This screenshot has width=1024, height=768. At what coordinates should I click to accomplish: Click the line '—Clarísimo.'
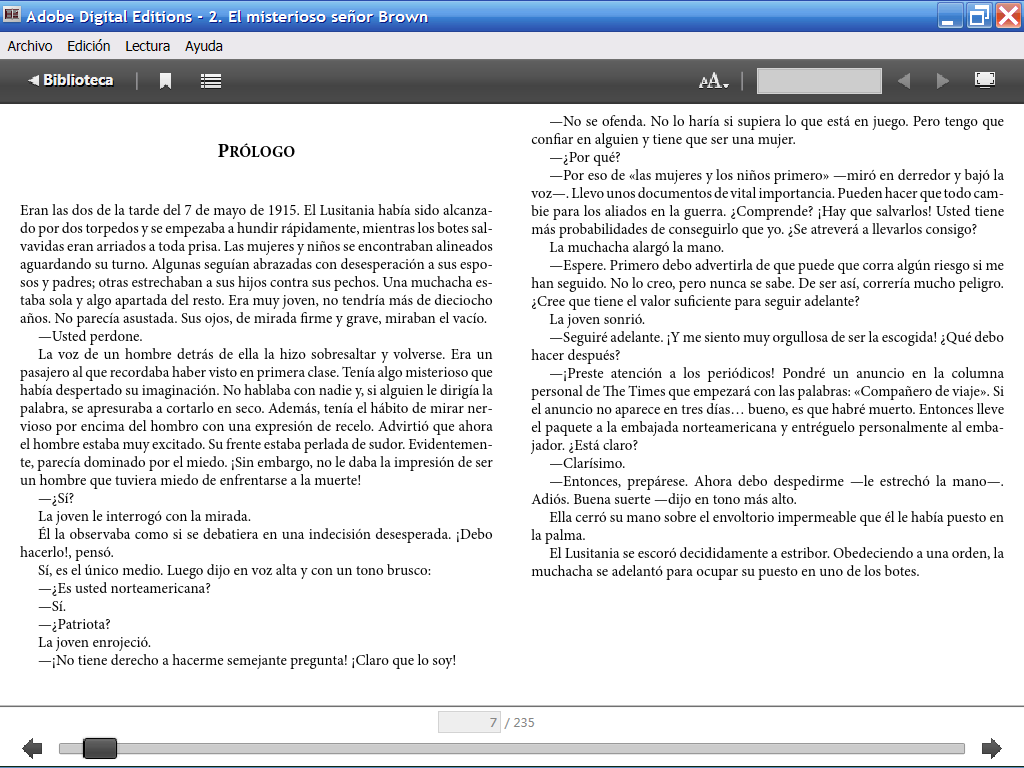(x=587, y=463)
